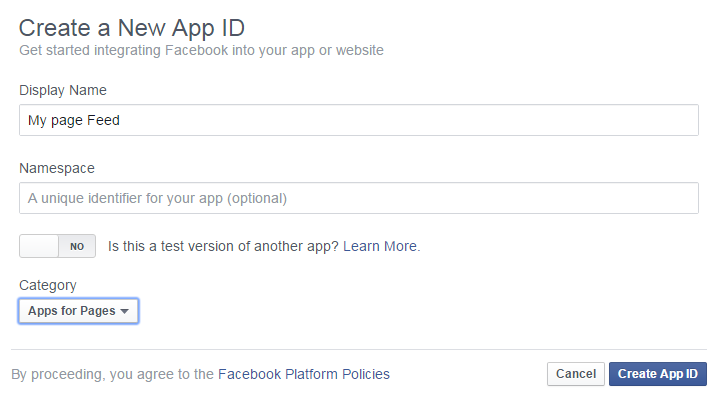The width and height of the screenshot is (717, 397).
Task: Open the Facebook Platform Policies link
Action: pyautogui.click(x=304, y=374)
